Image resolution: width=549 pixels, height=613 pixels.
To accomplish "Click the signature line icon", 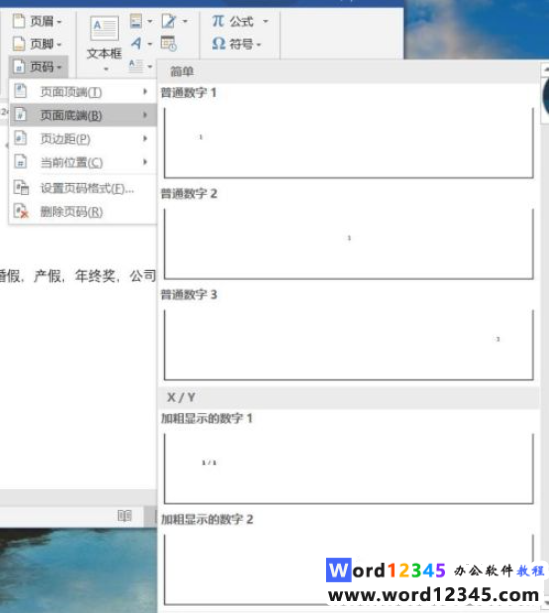I will [169, 21].
